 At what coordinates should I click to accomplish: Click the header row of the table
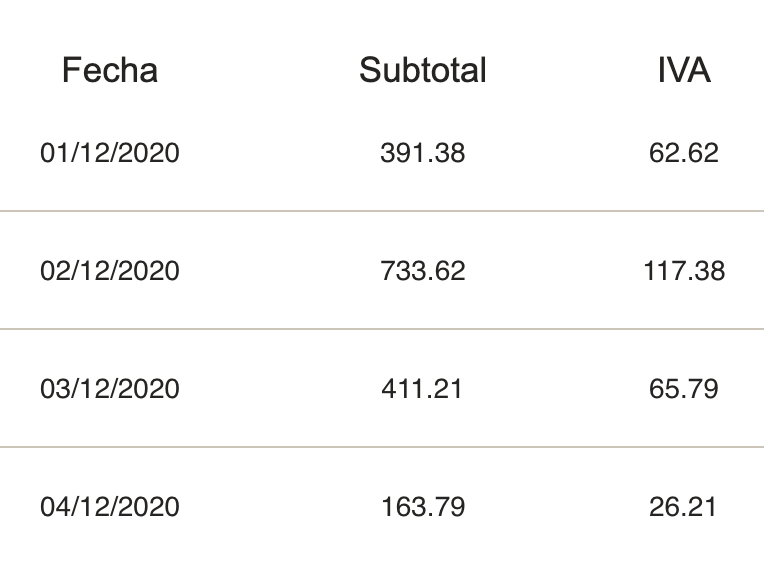[382, 70]
